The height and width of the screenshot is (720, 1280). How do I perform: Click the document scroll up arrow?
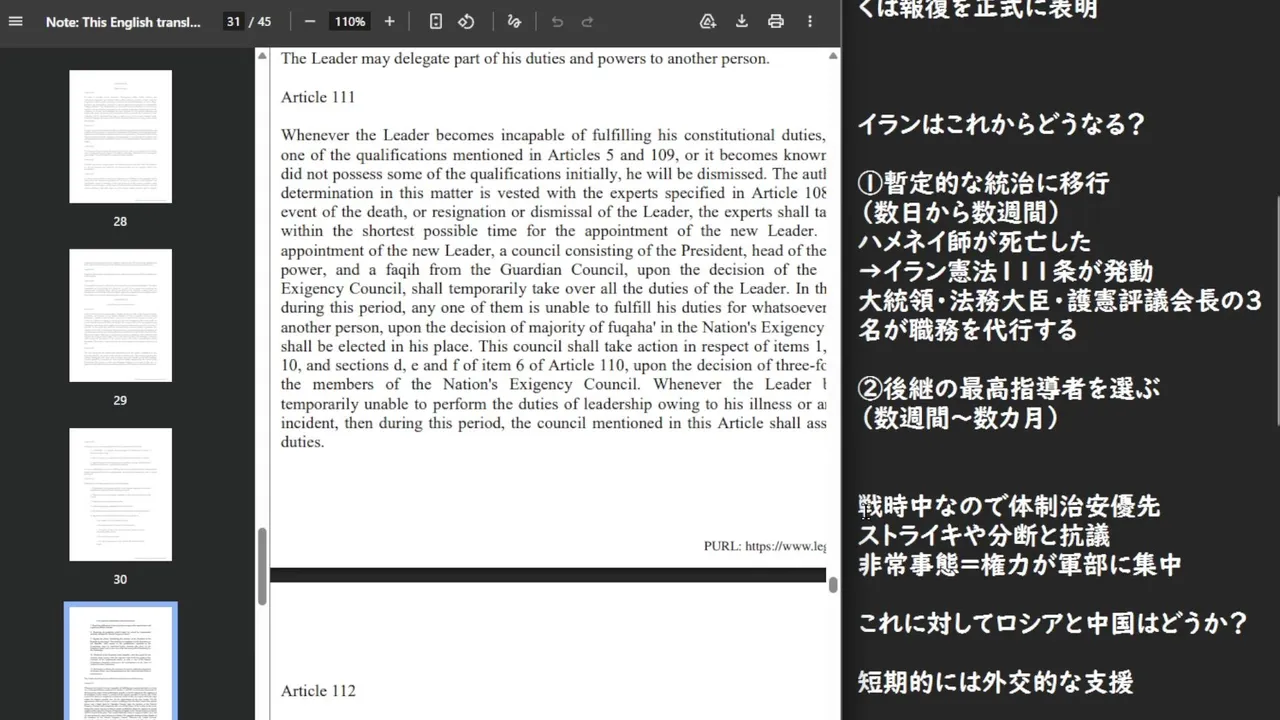click(x=833, y=56)
